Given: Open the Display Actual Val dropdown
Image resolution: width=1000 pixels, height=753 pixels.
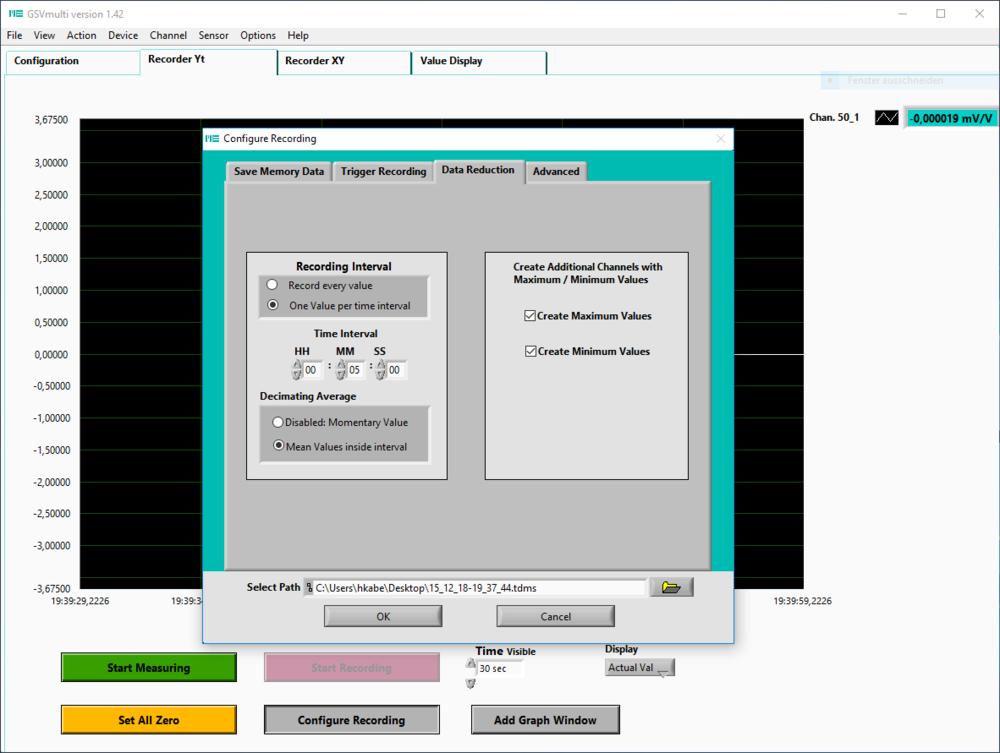Looking at the screenshot, I should (x=640, y=668).
